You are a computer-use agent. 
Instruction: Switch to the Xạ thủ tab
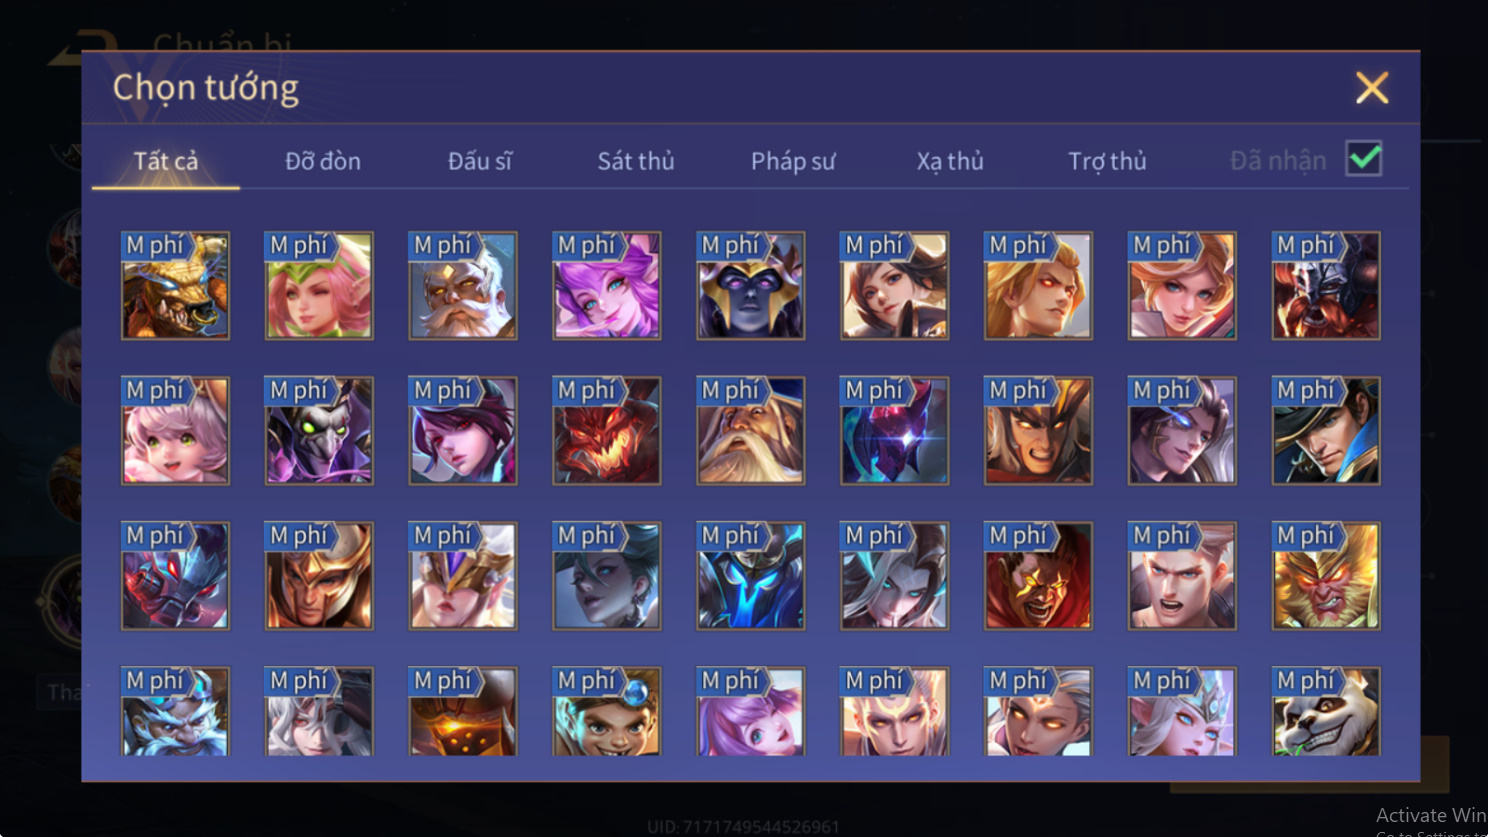(x=950, y=161)
